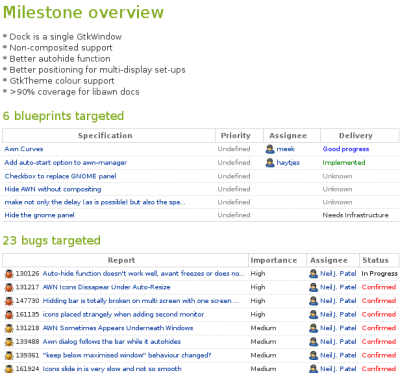Click assignee person icon in bug 130126 row

[x=313, y=274]
